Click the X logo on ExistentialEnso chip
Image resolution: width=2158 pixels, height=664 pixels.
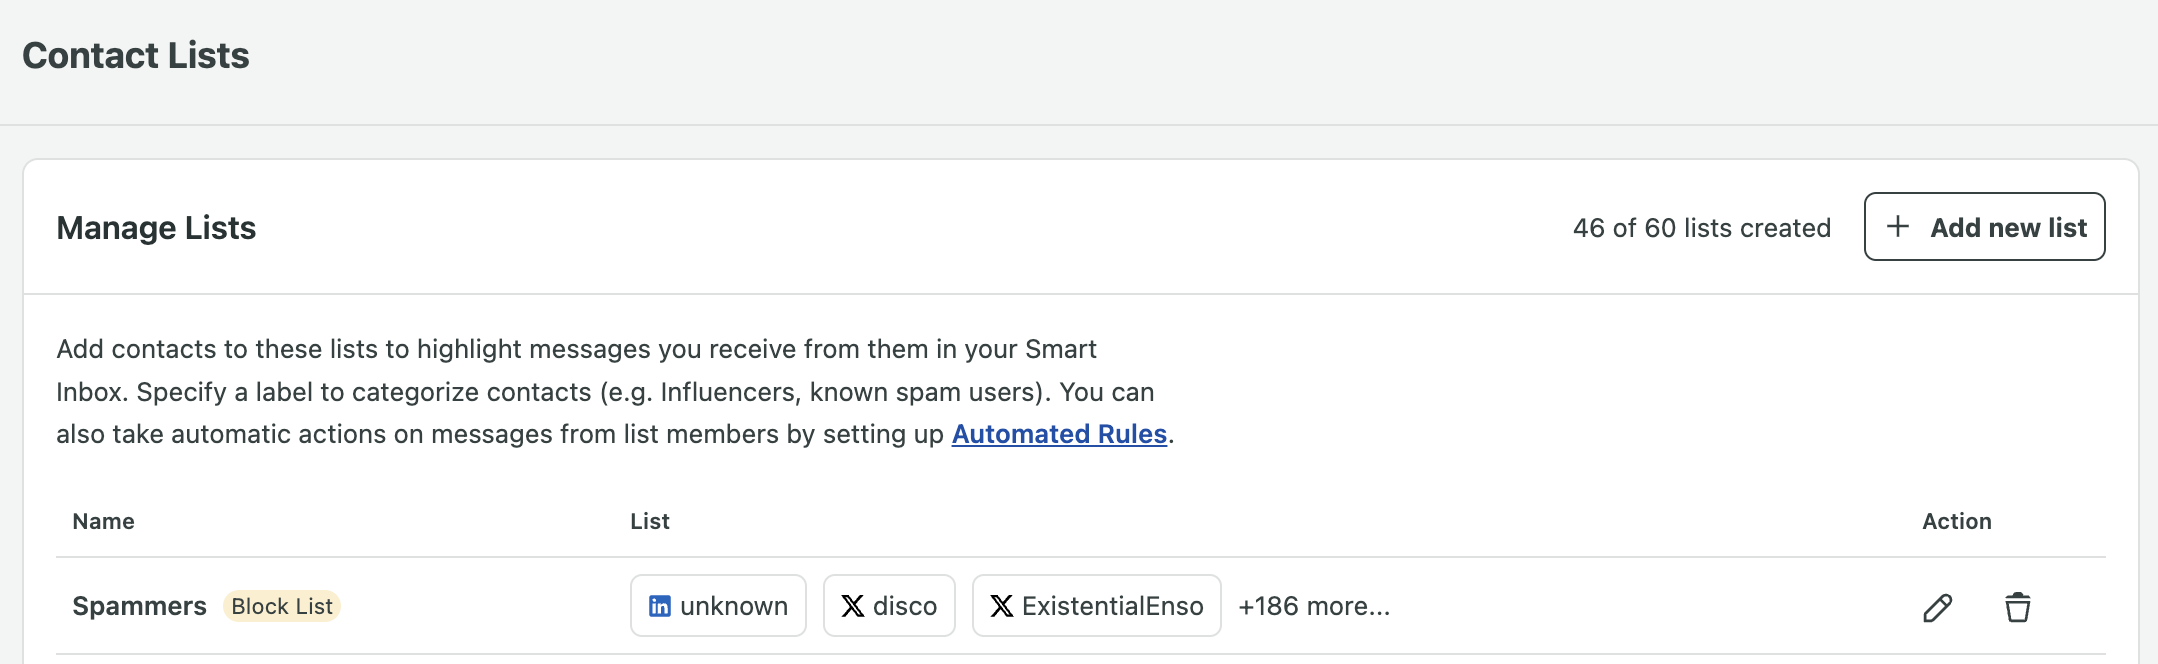click(1001, 606)
